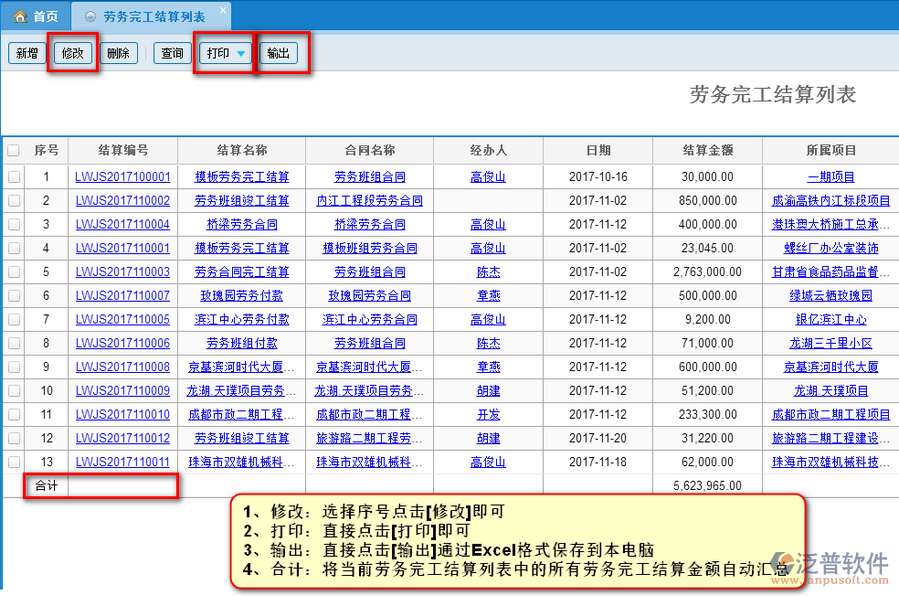The height and width of the screenshot is (596, 899).
Task: Click the 修改 toolbar button
Action: click(x=74, y=54)
